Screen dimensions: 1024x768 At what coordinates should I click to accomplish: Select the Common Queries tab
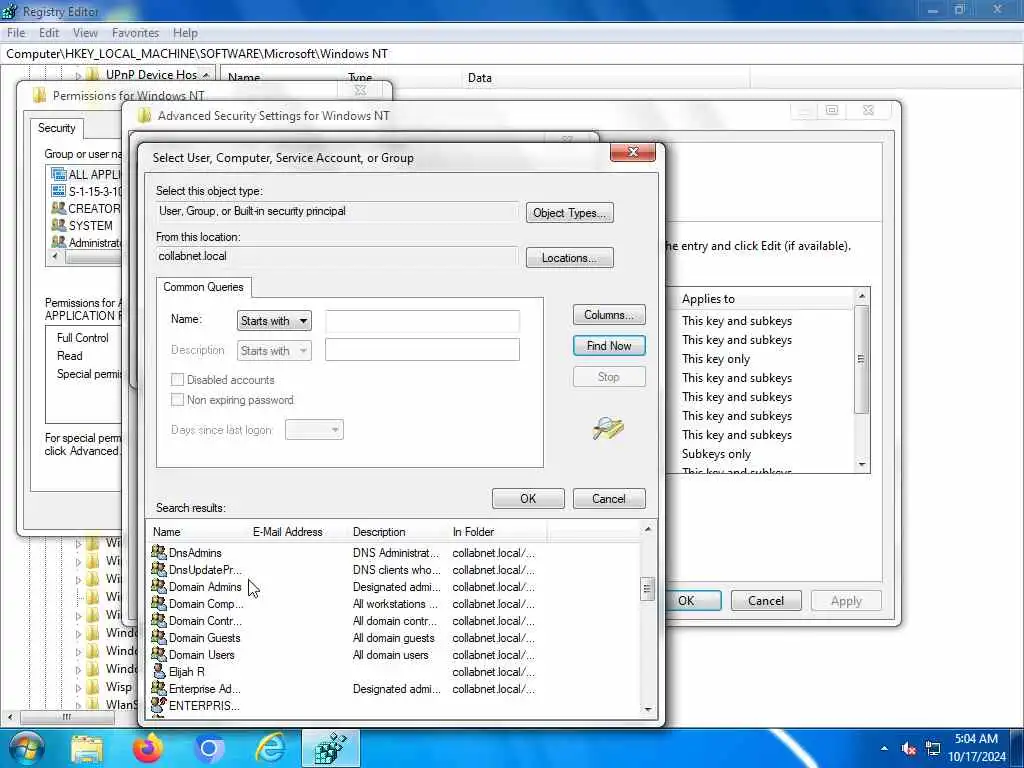(x=203, y=287)
